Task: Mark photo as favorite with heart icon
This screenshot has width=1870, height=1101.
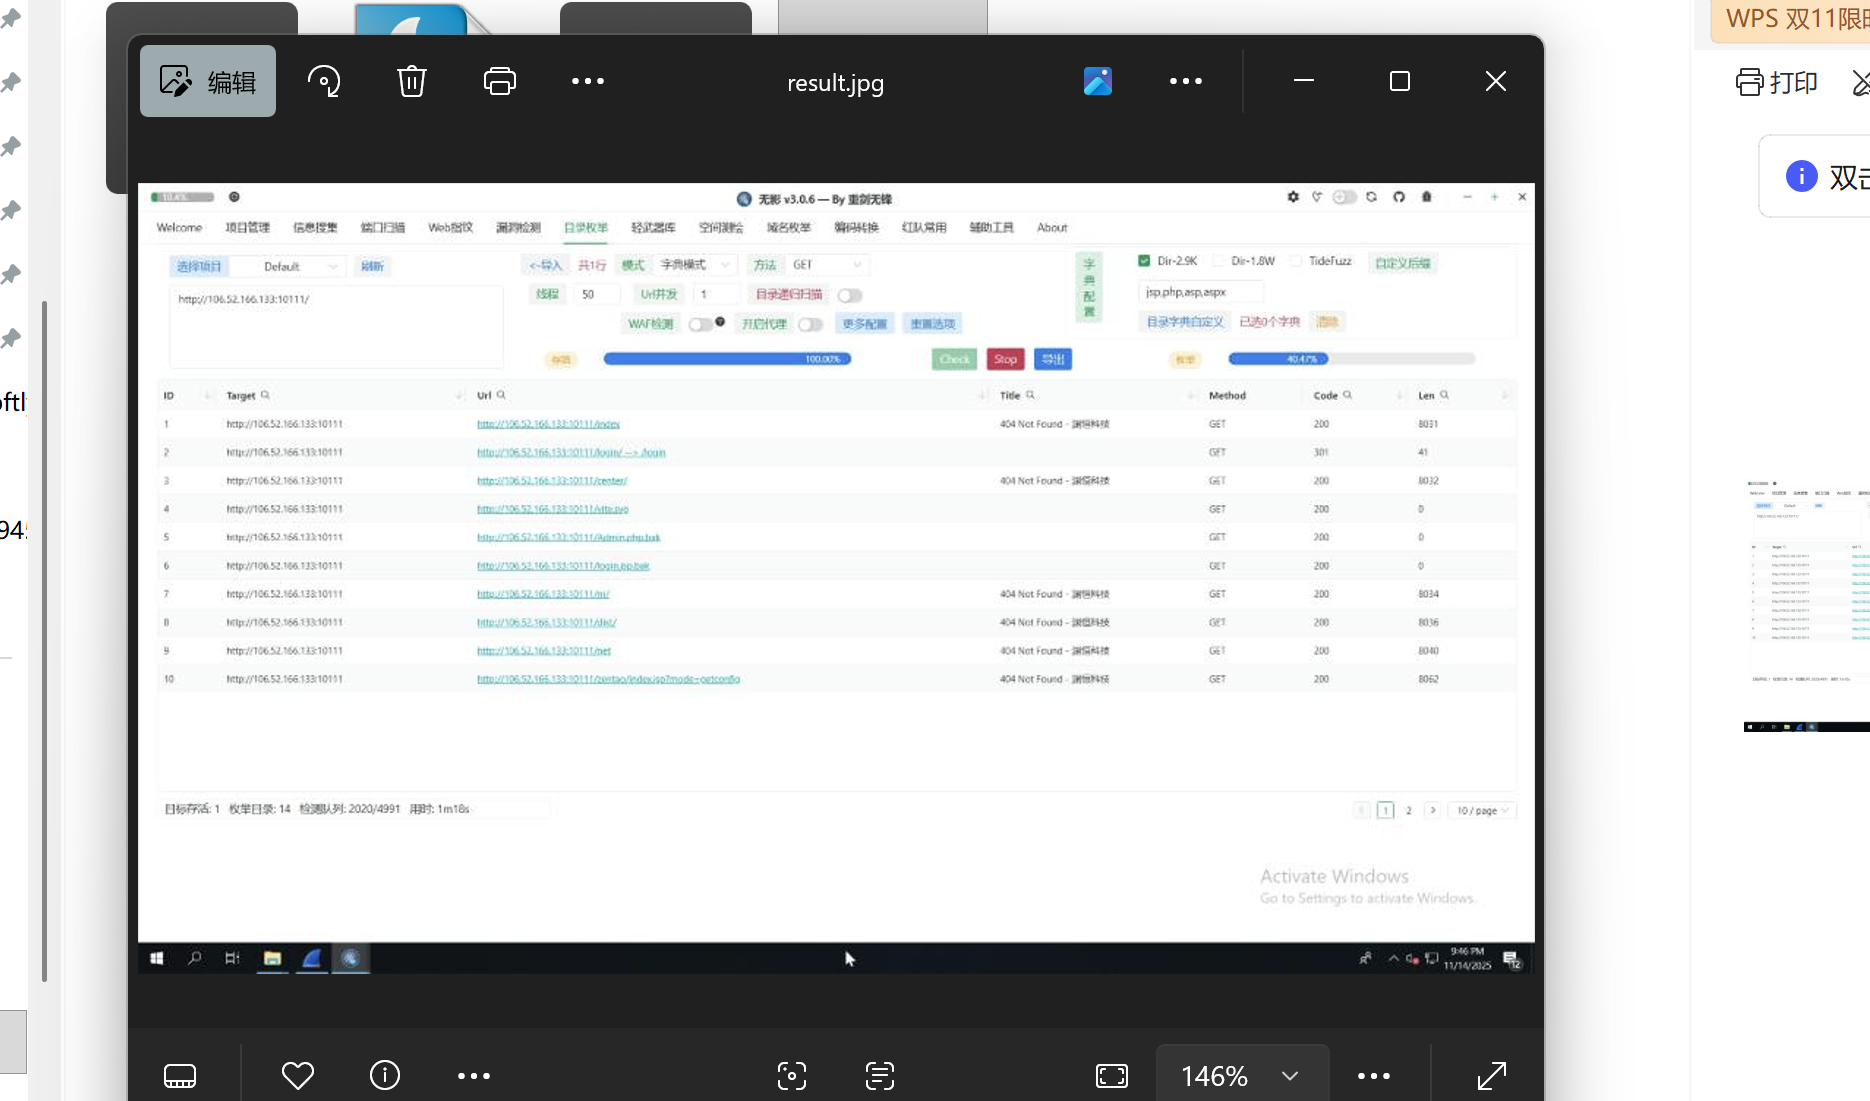Action: [298, 1076]
